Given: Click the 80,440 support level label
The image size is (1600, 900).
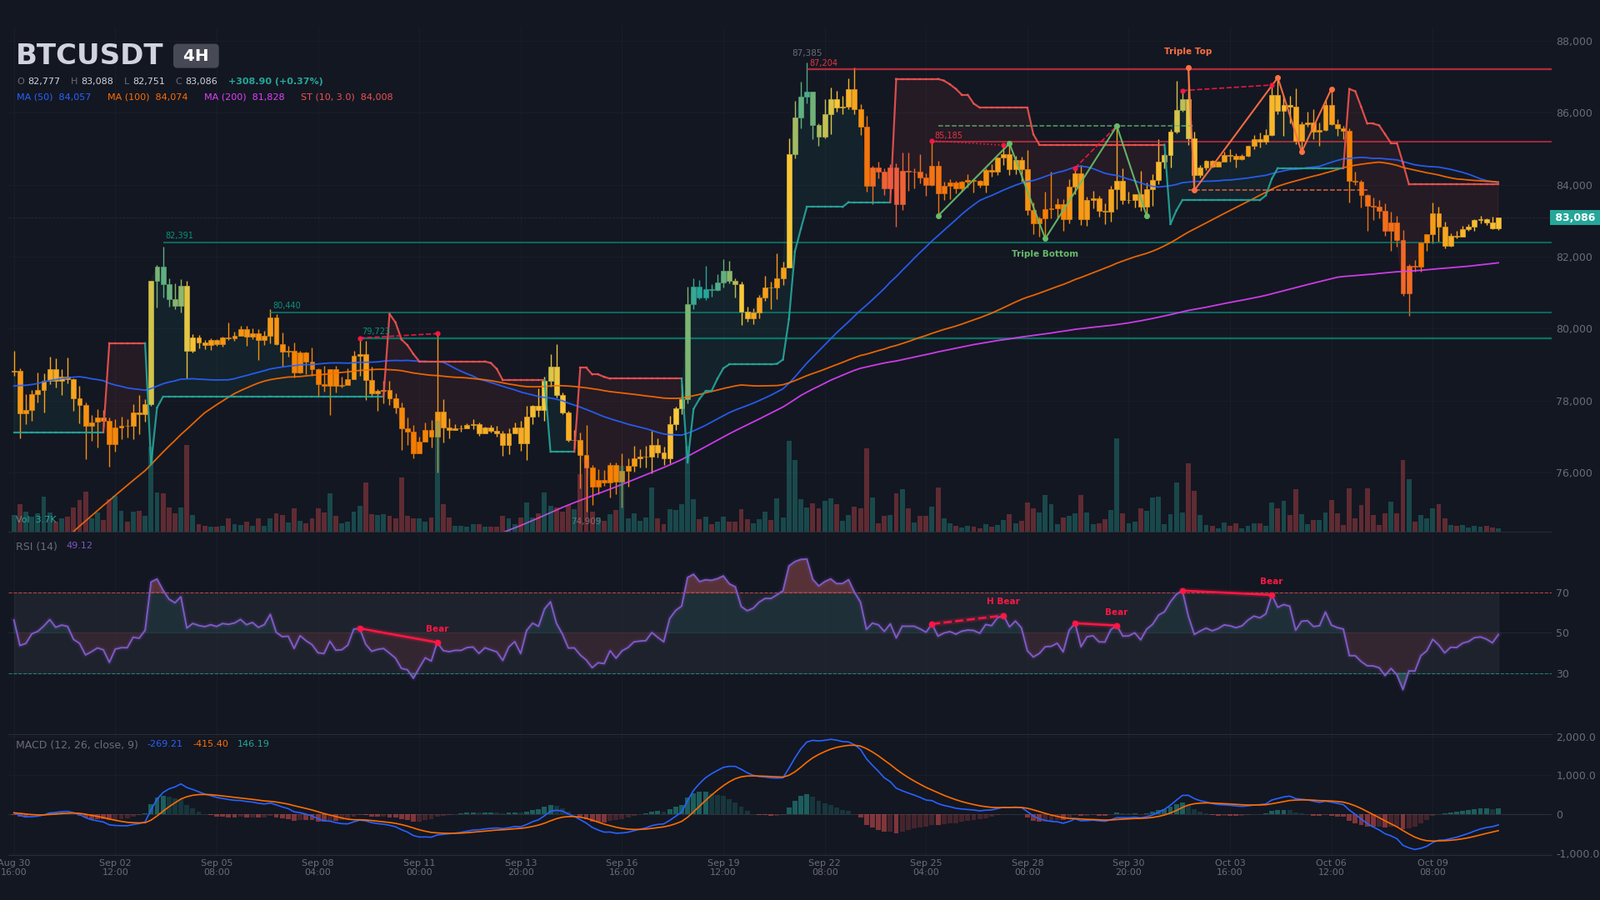Looking at the screenshot, I should click(x=287, y=306).
